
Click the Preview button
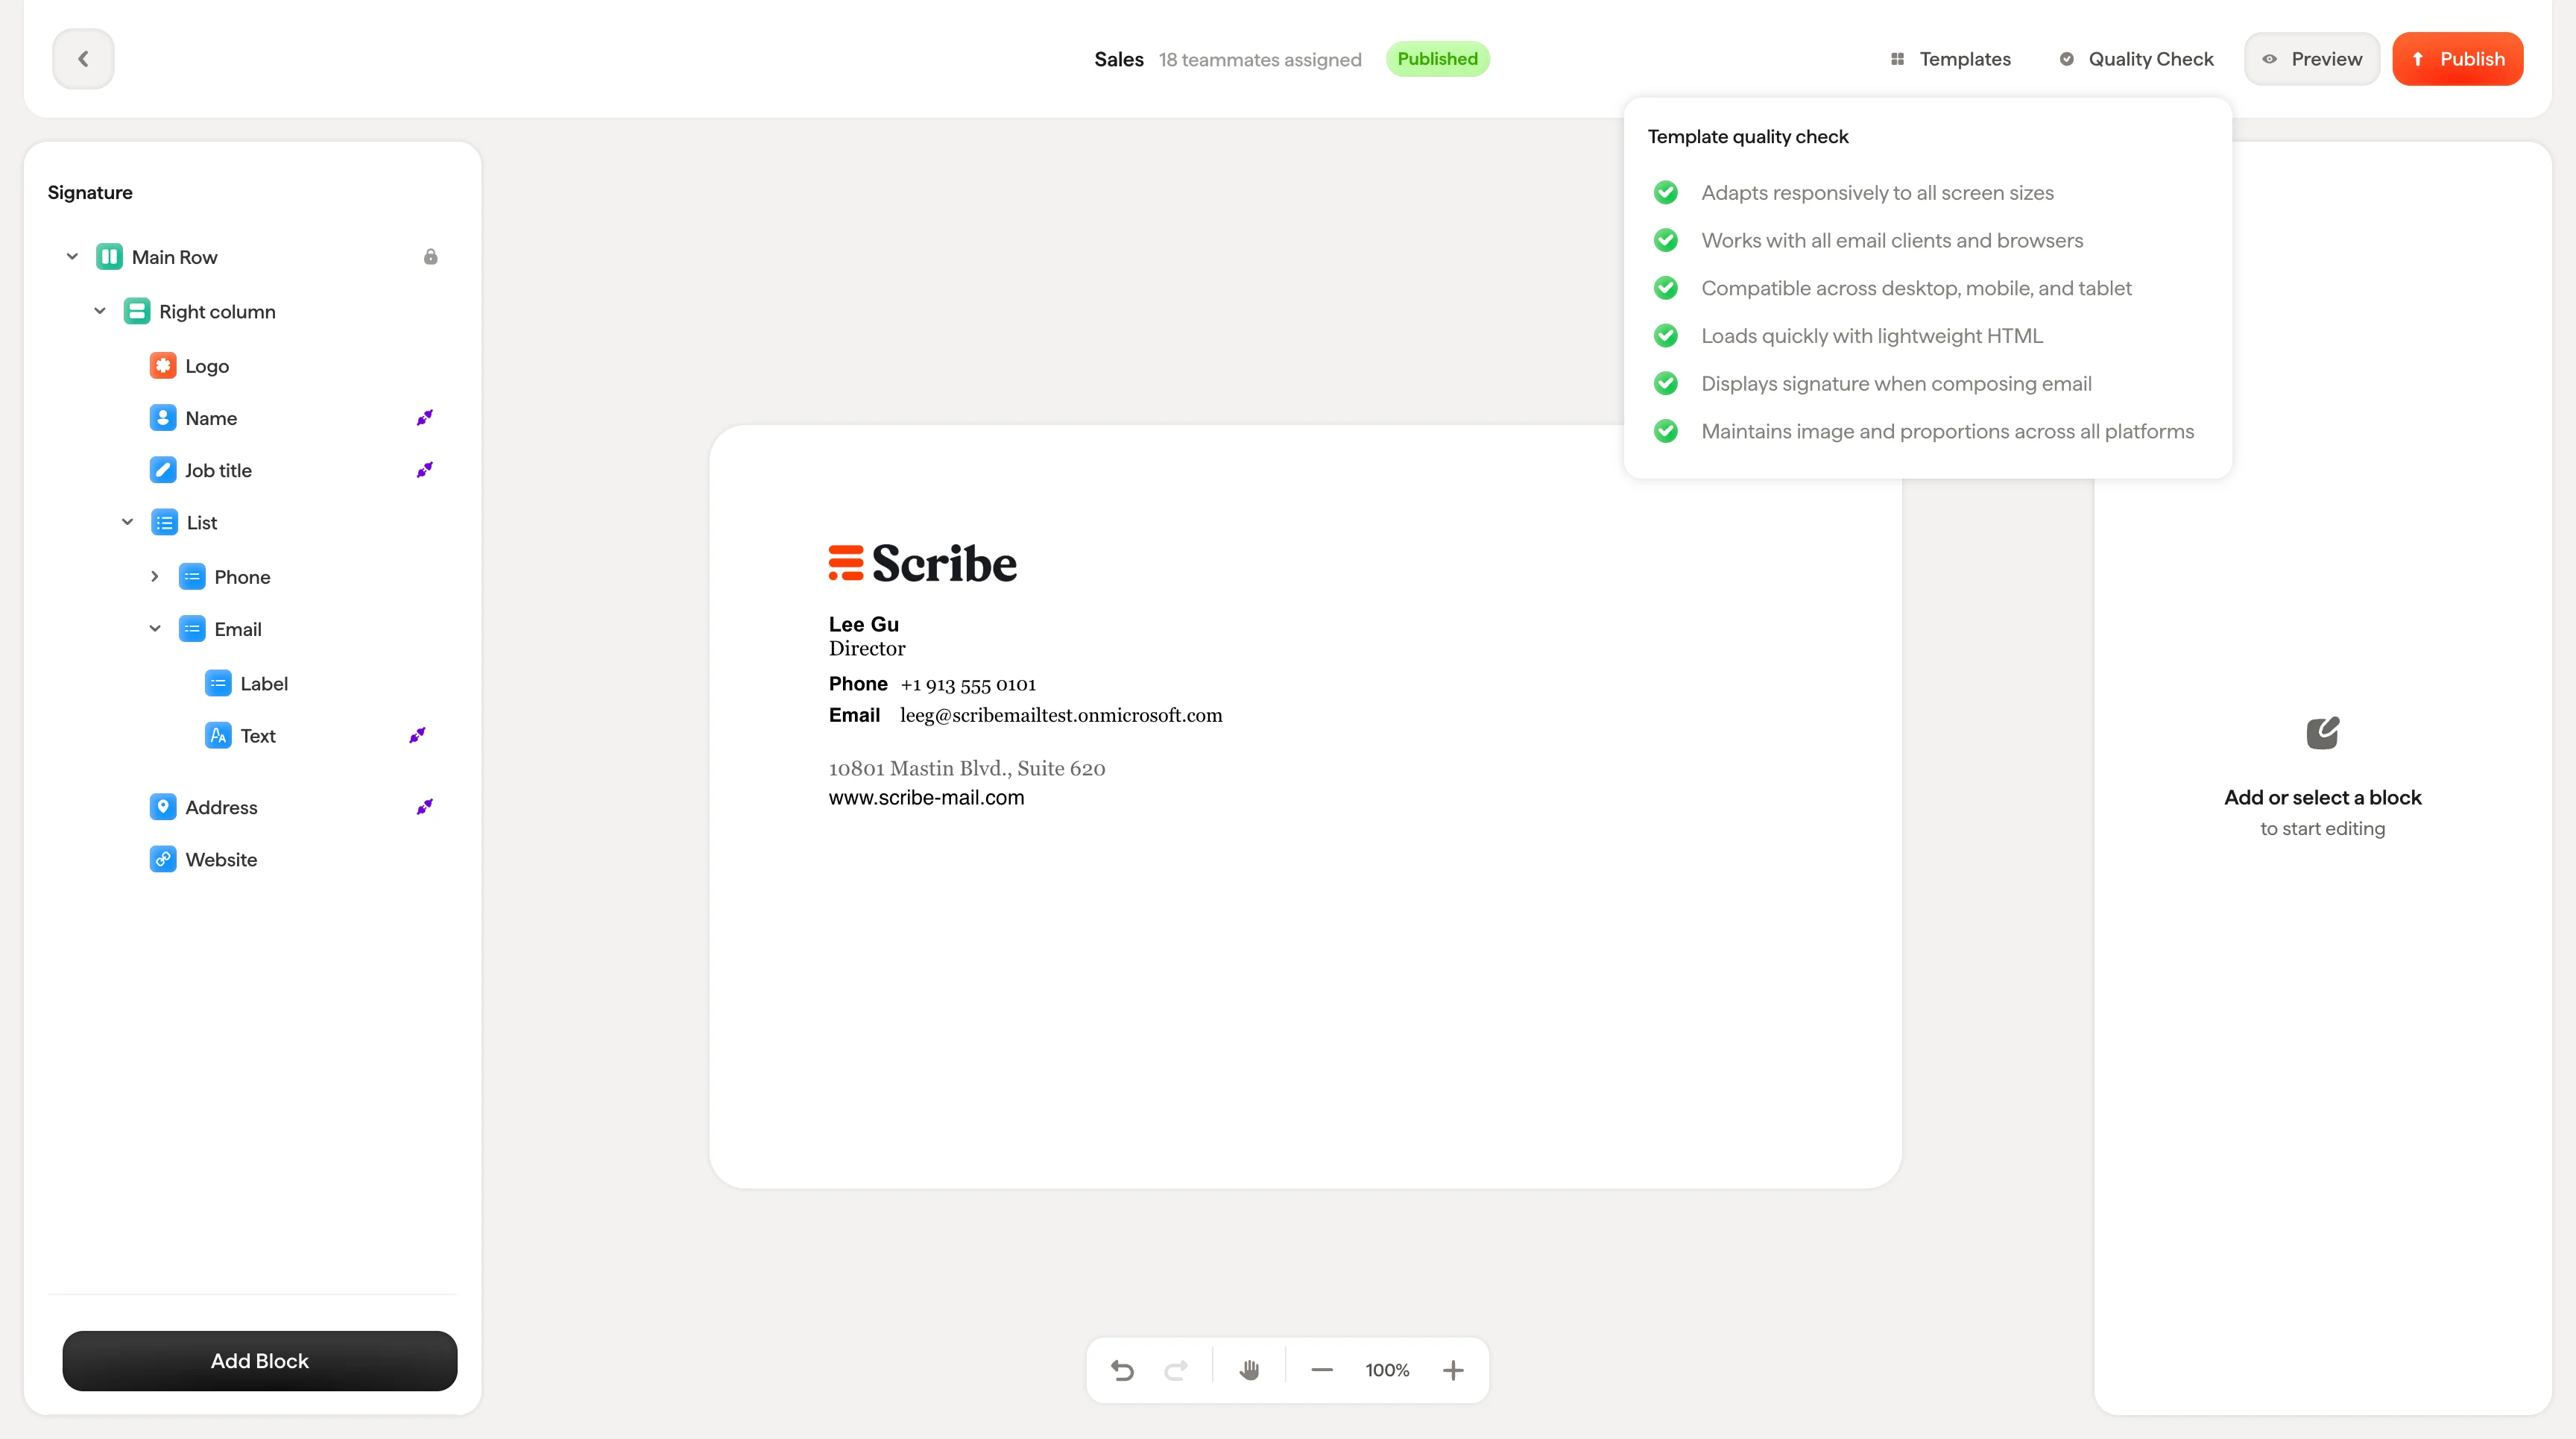click(2311, 59)
